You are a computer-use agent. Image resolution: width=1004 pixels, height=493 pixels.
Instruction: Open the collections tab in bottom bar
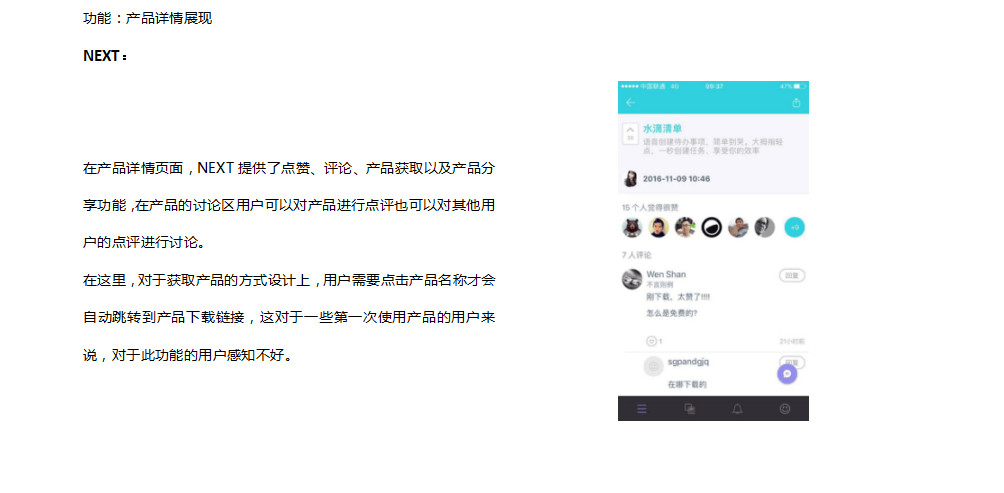click(x=690, y=409)
